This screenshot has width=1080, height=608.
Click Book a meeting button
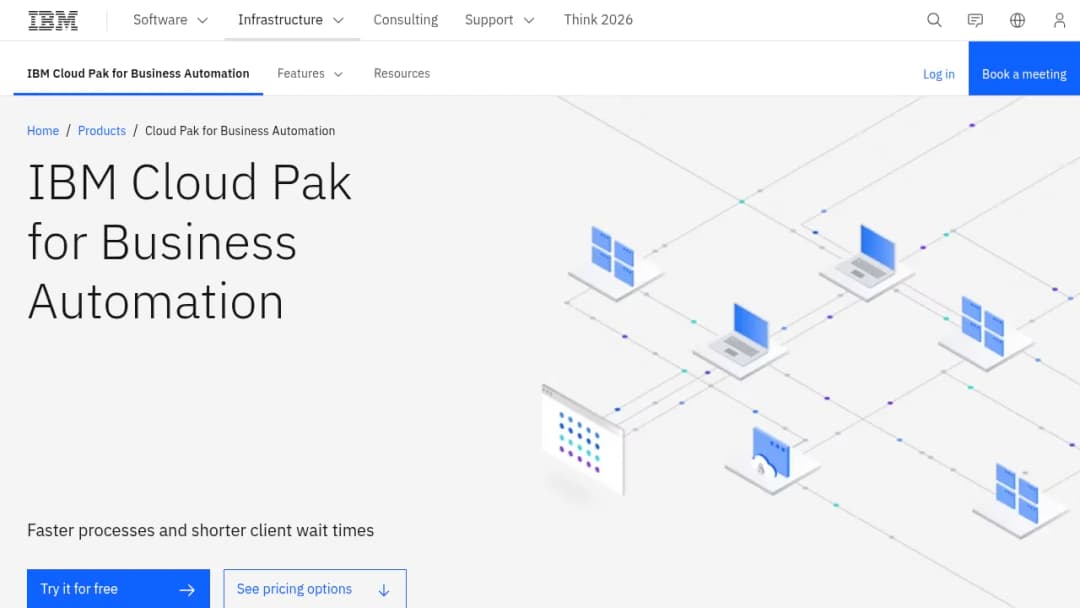[x=1024, y=68]
